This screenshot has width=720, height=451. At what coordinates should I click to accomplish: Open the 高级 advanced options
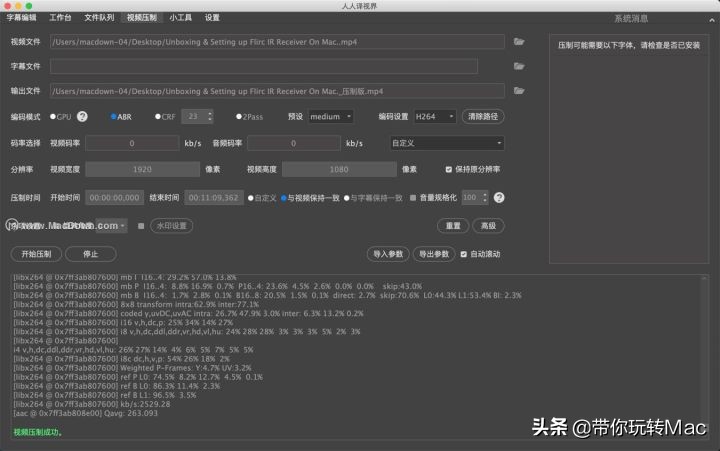pos(488,226)
